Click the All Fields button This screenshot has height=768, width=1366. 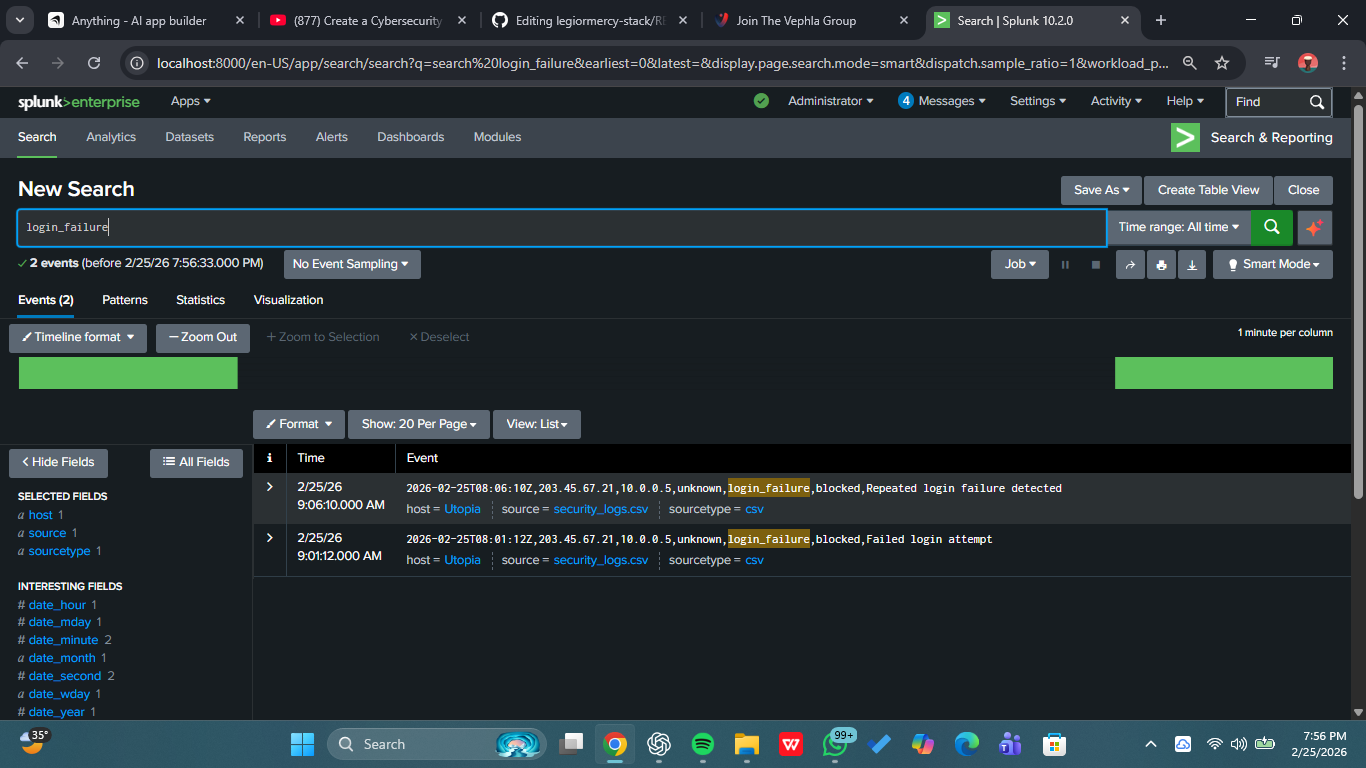point(196,463)
